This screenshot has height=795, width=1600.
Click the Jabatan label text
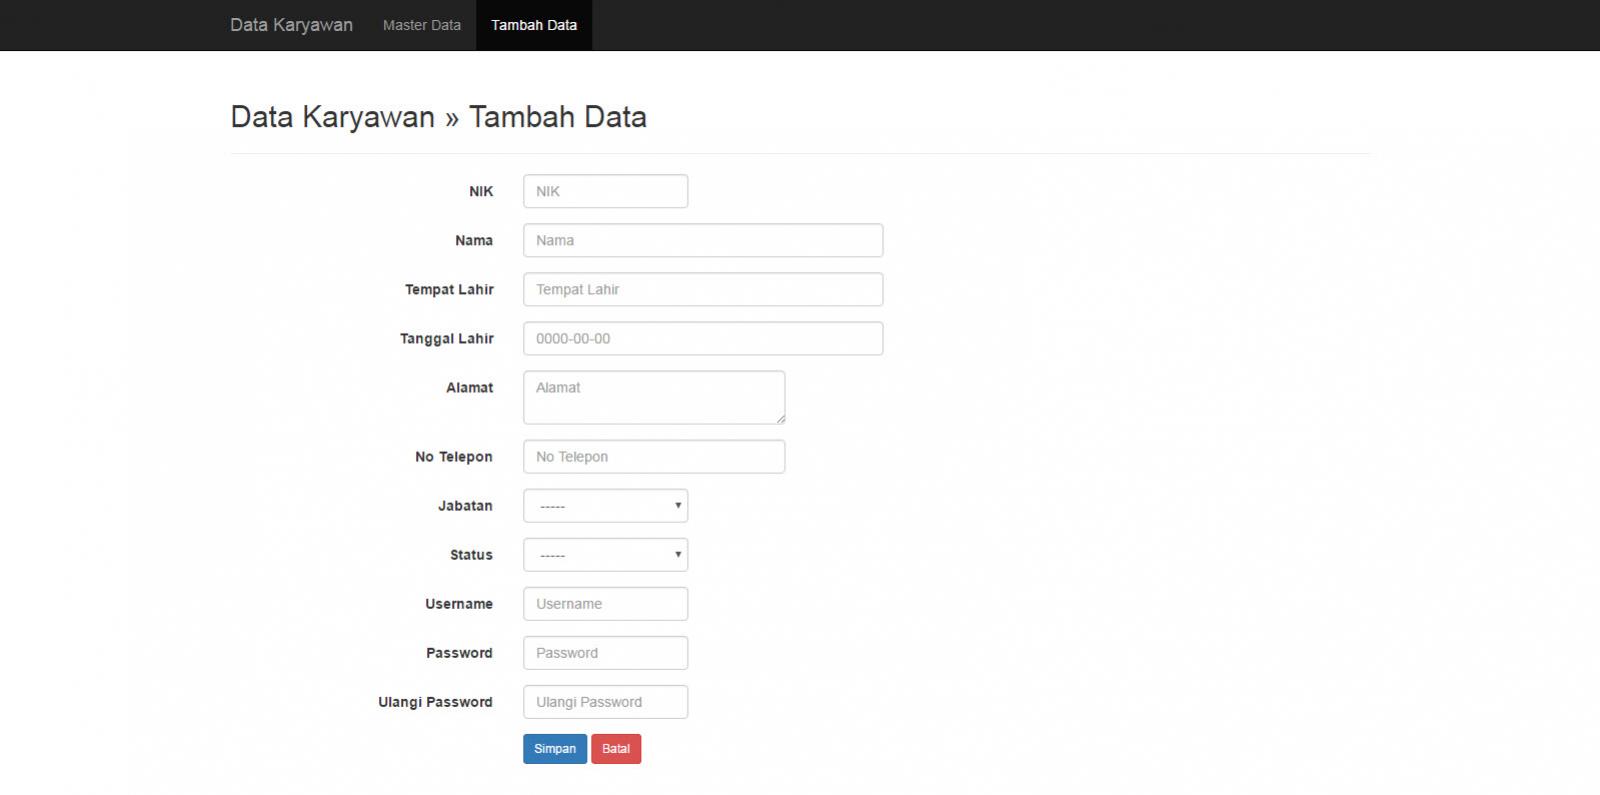pyautogui.click(x=465, y=505)
